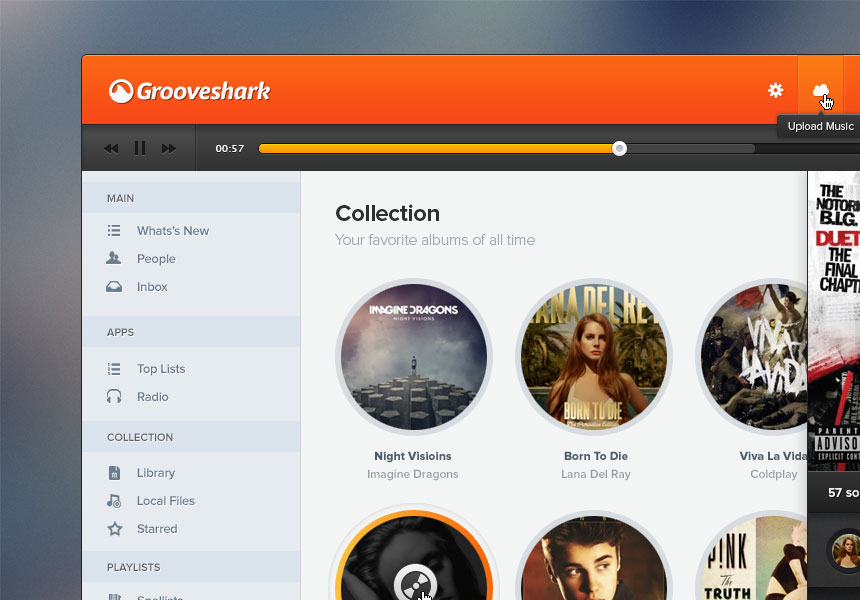The height and width of the screenshot is (600, 860).
Task: Open the Night Visions album cover
Action: (414, 357)
